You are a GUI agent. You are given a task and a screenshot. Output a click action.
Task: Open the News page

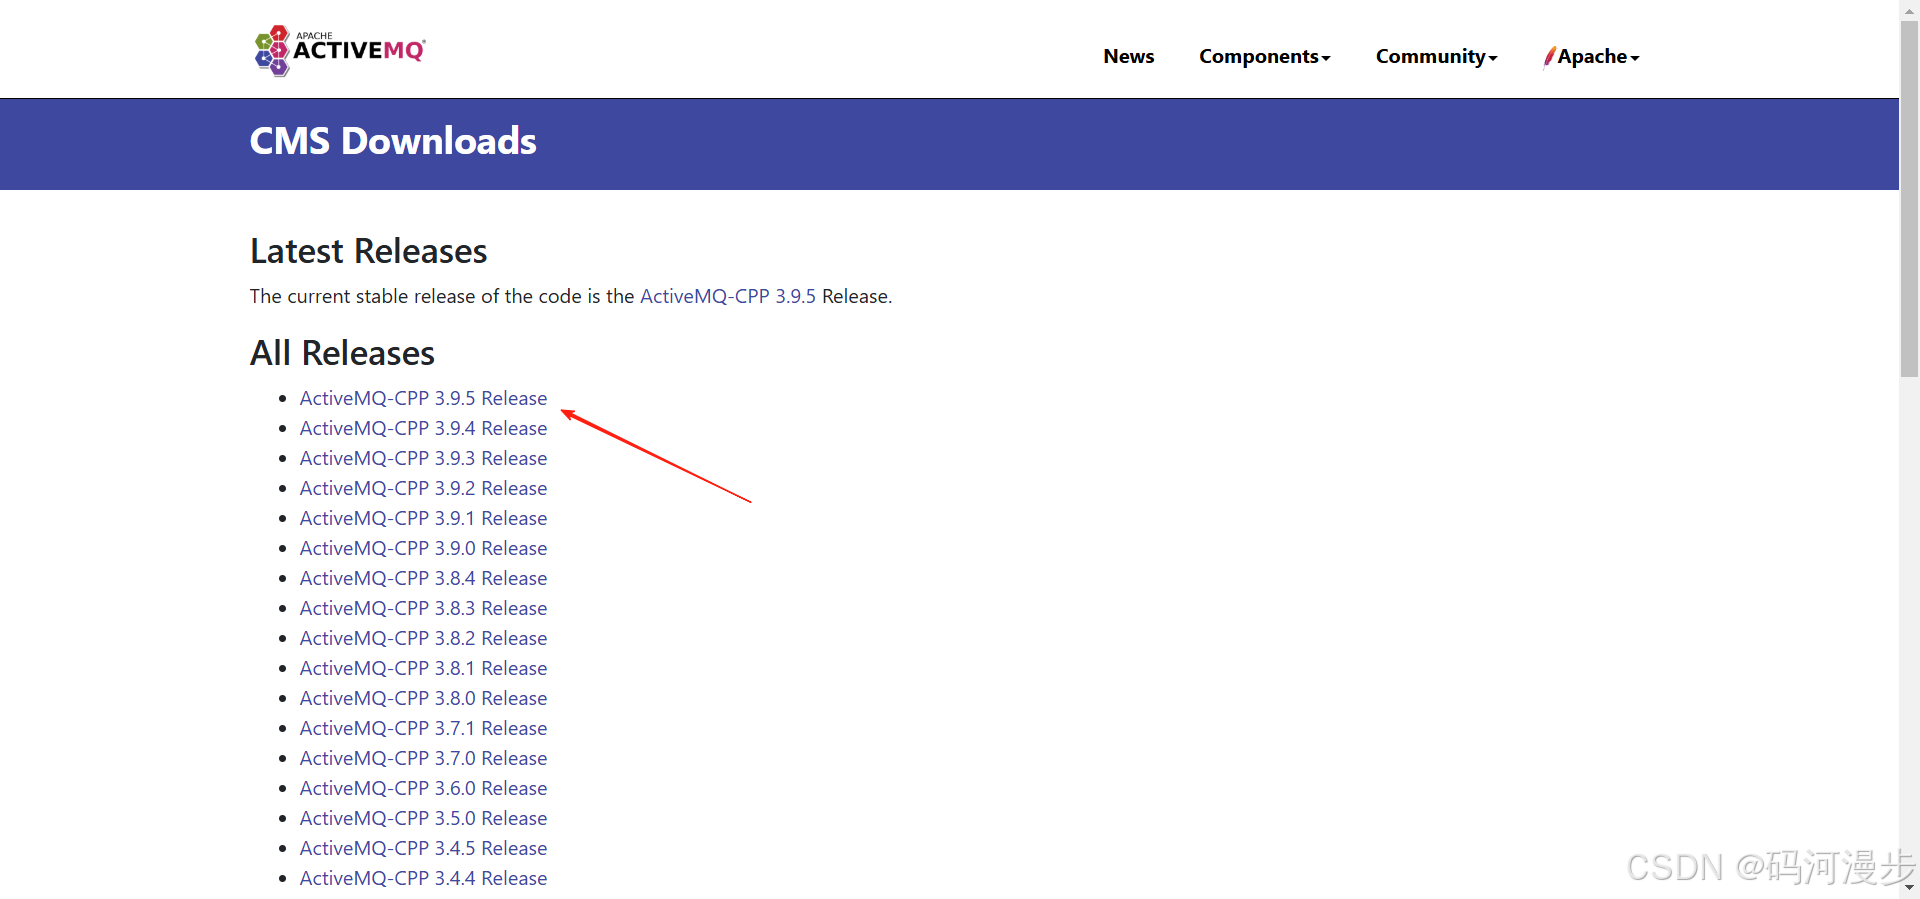pyautogui.click(x=1128, y=57)
